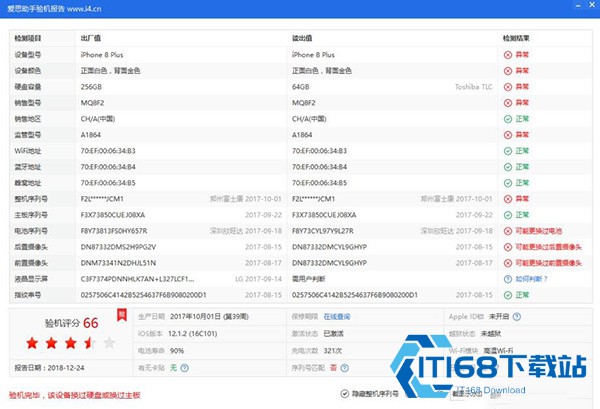The height and width of the screenshot is (409, 600).
Task: Select read Bluetooth address 70:EF:00:06:34:B4
Action: tap(320, 167)
